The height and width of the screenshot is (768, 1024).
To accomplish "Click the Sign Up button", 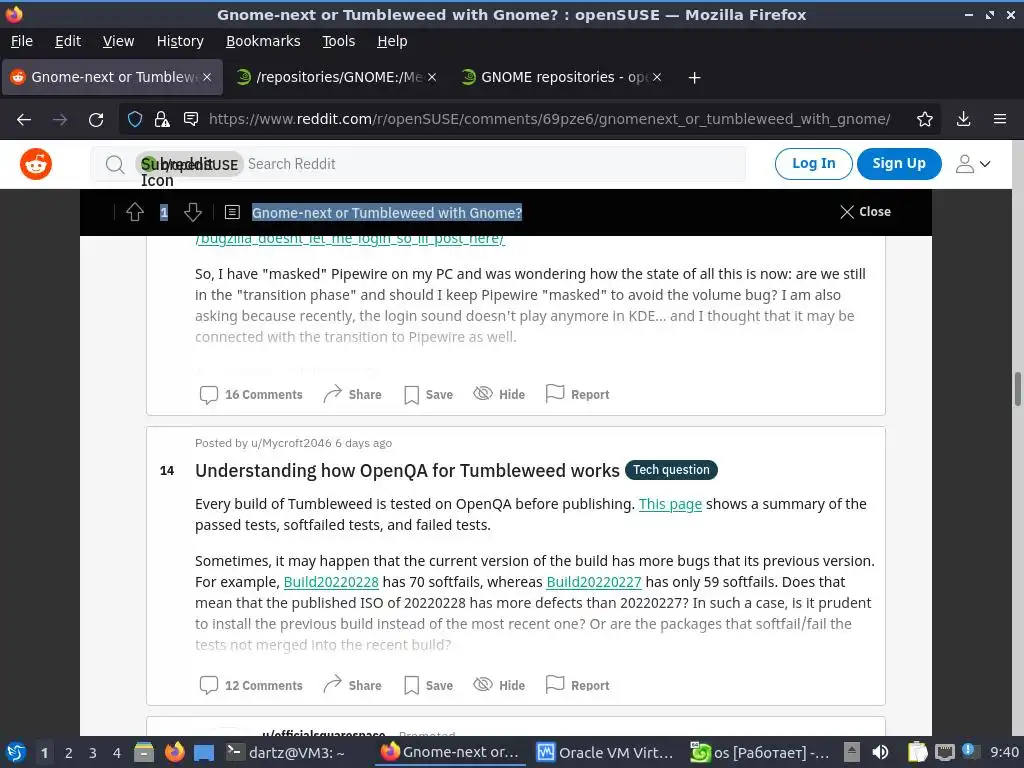I will 899,163.
